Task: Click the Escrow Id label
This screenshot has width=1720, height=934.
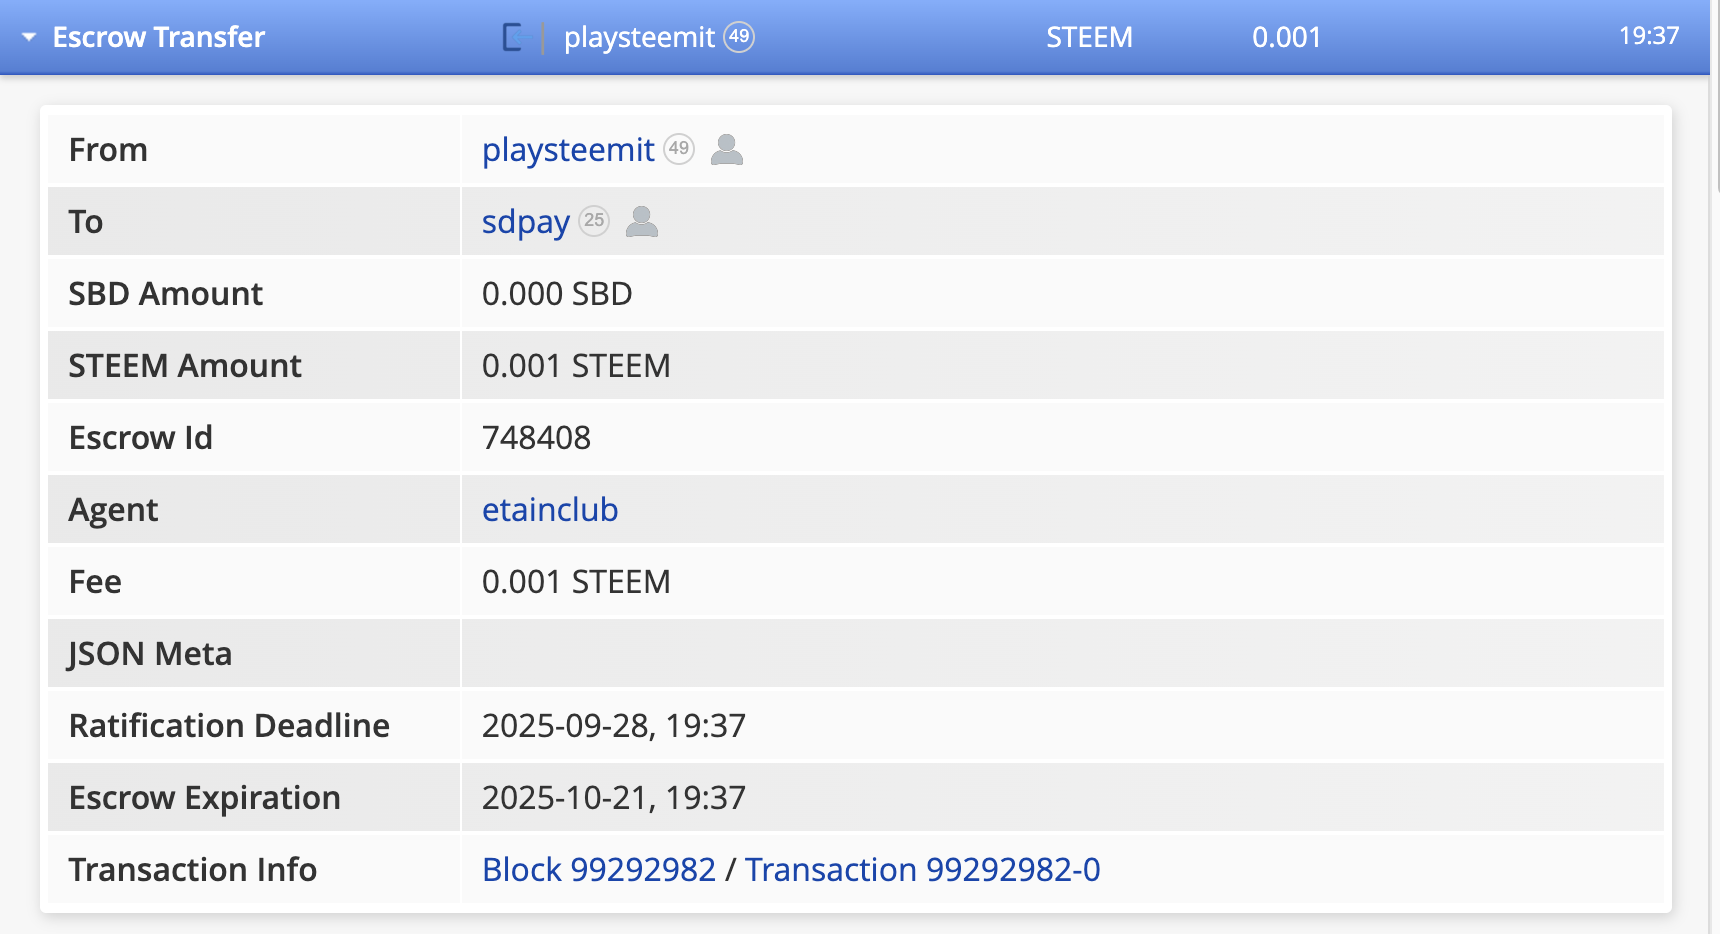Action: coord(141,438)
